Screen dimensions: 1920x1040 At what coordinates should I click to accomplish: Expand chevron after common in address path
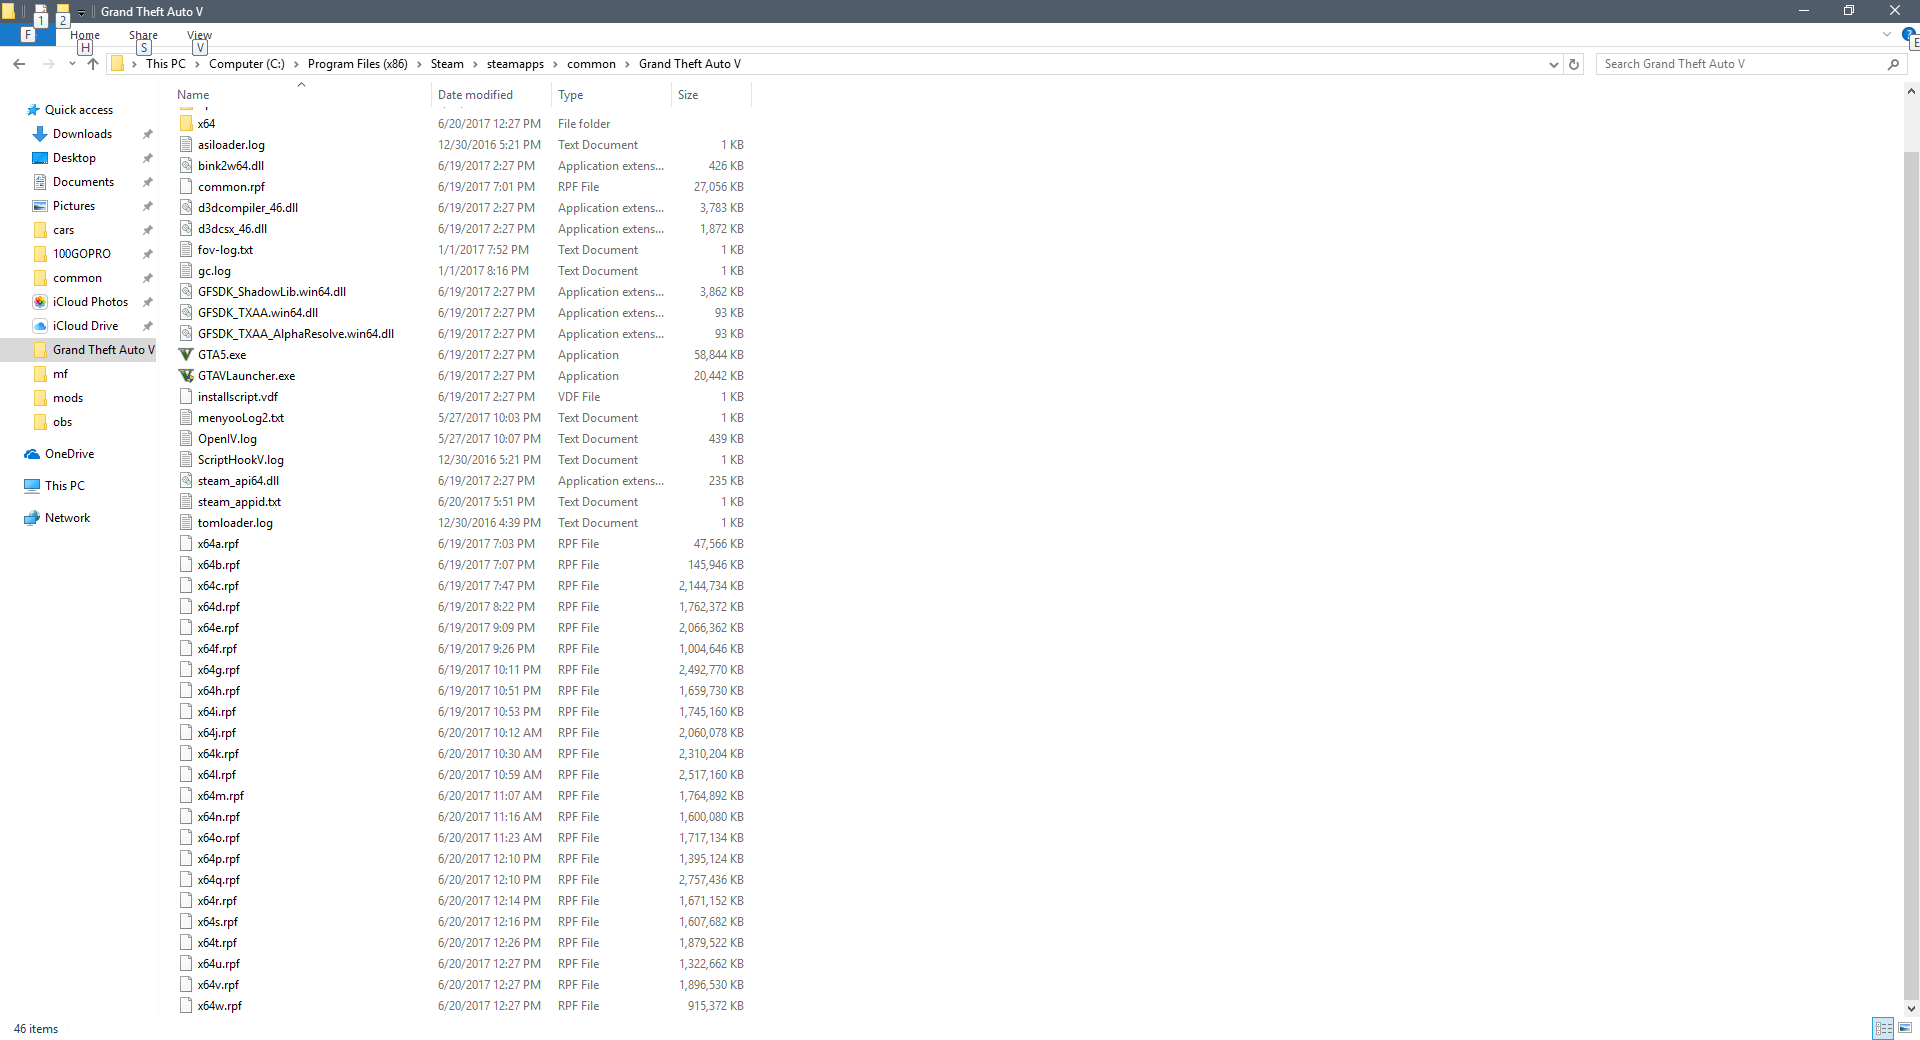(x=627, y=64)
